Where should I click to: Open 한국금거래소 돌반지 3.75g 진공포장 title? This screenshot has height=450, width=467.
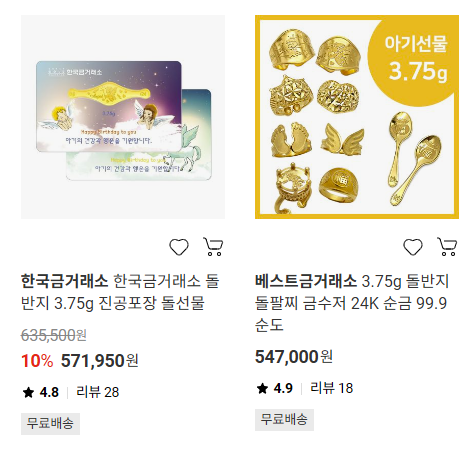pos(120,292)
